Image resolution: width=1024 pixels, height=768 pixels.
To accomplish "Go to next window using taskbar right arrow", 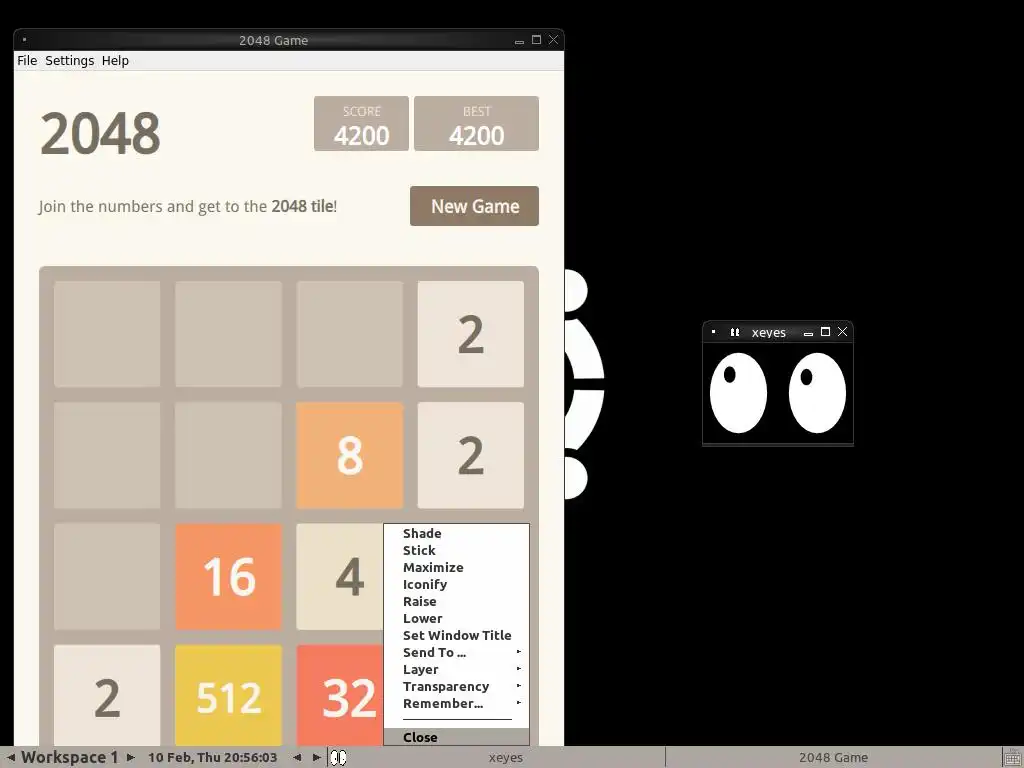I will (317, 758).
